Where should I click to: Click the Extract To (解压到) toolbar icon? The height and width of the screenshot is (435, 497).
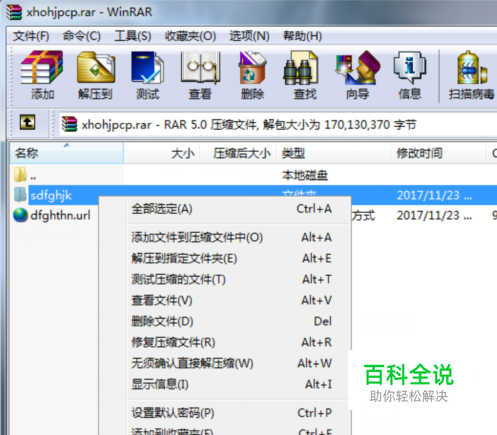(95, 75)
